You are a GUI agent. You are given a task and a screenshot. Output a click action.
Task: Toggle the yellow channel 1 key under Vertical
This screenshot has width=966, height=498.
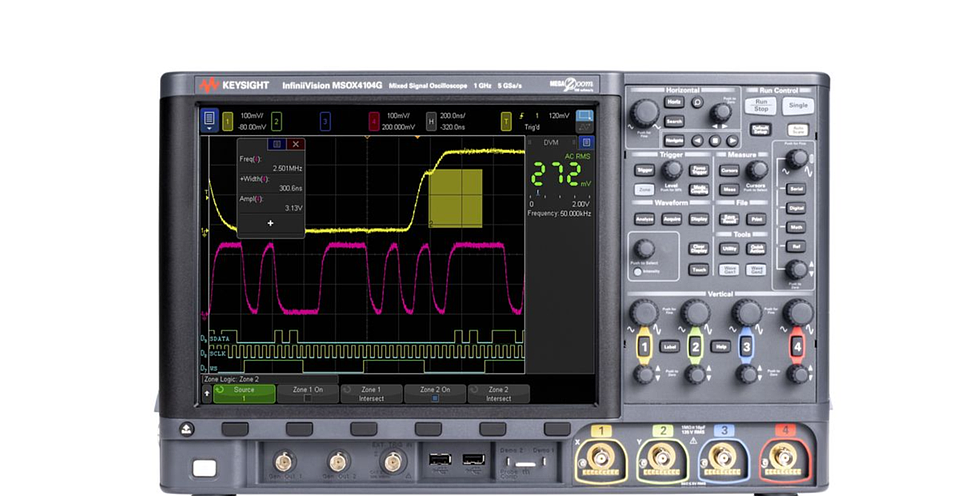click(644, 347)
